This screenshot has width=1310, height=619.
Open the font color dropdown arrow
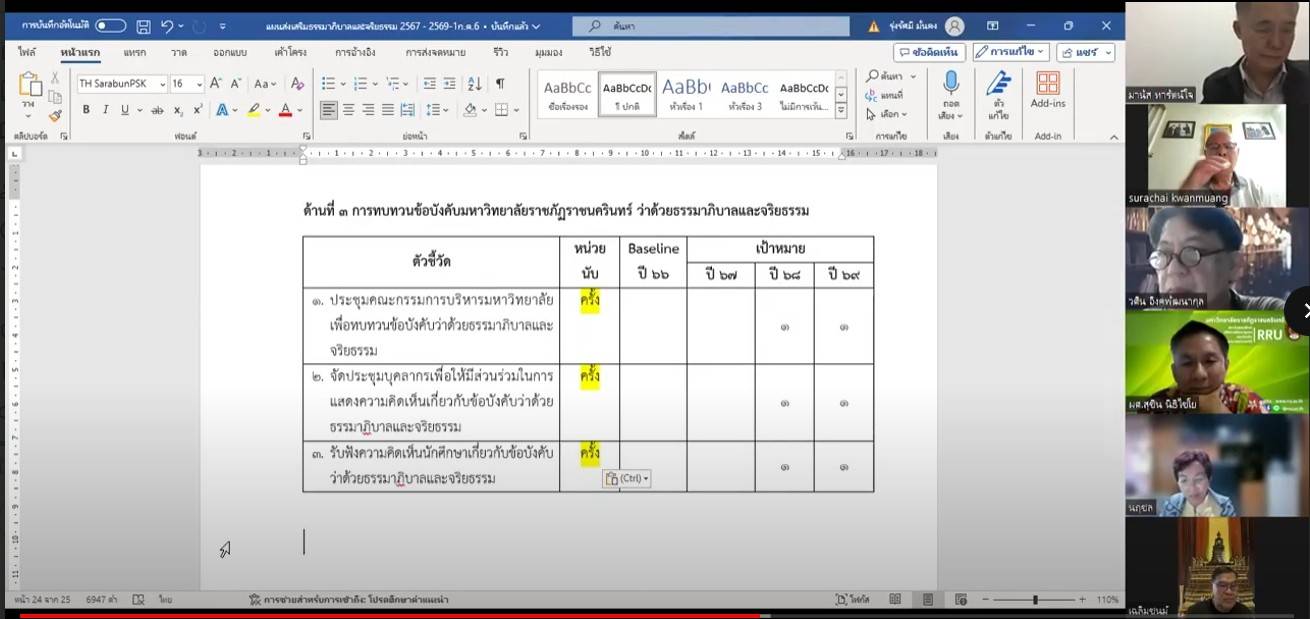pos(300,110)
